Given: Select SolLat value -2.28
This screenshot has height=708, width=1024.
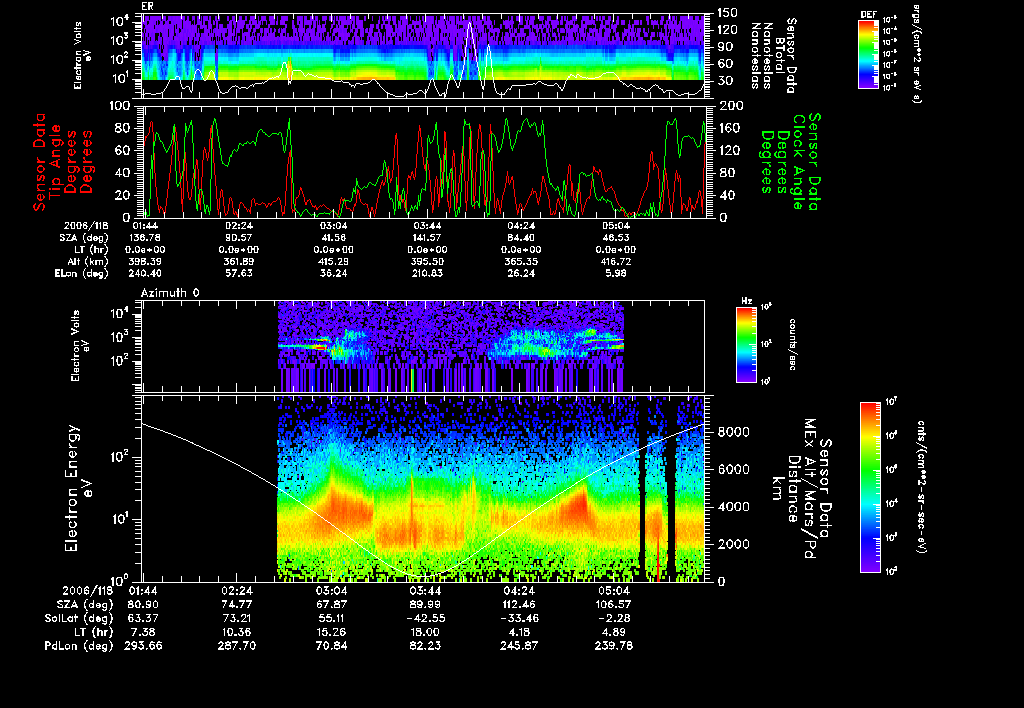Looking at the screenshot, I should pyautogui.click(x=616, y=618).
